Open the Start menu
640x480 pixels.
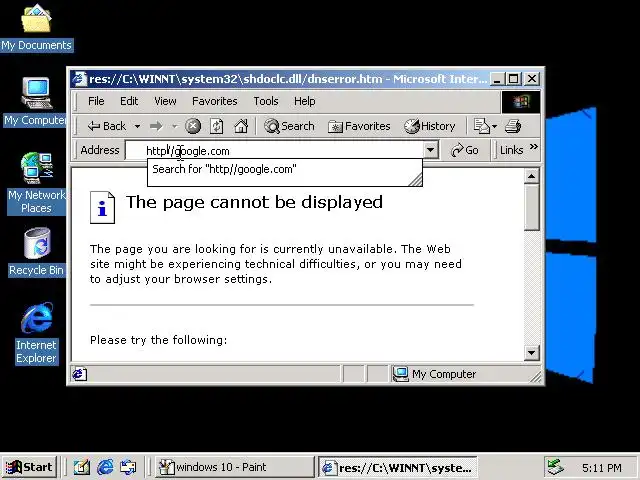(x=29, y=467)
